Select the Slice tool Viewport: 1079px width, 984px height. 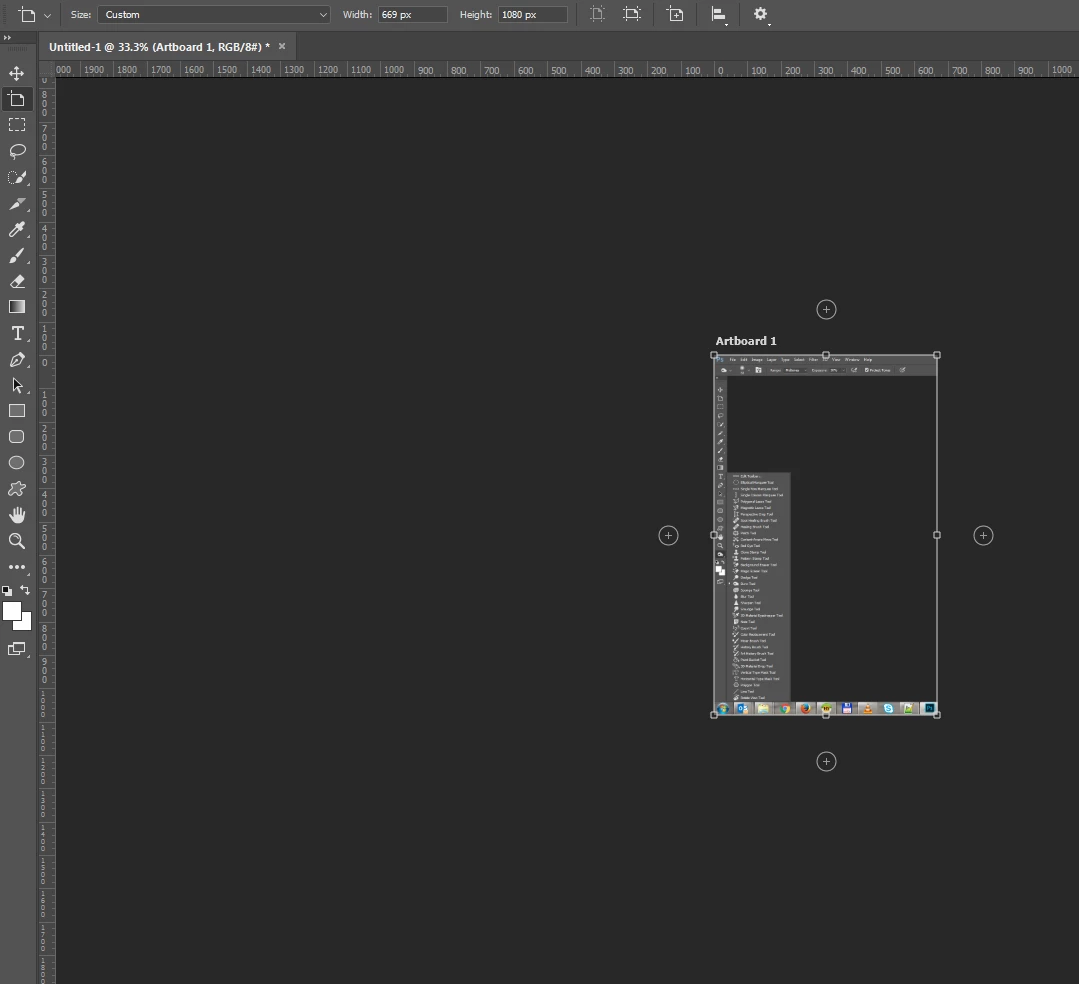[x=17, y=203]
